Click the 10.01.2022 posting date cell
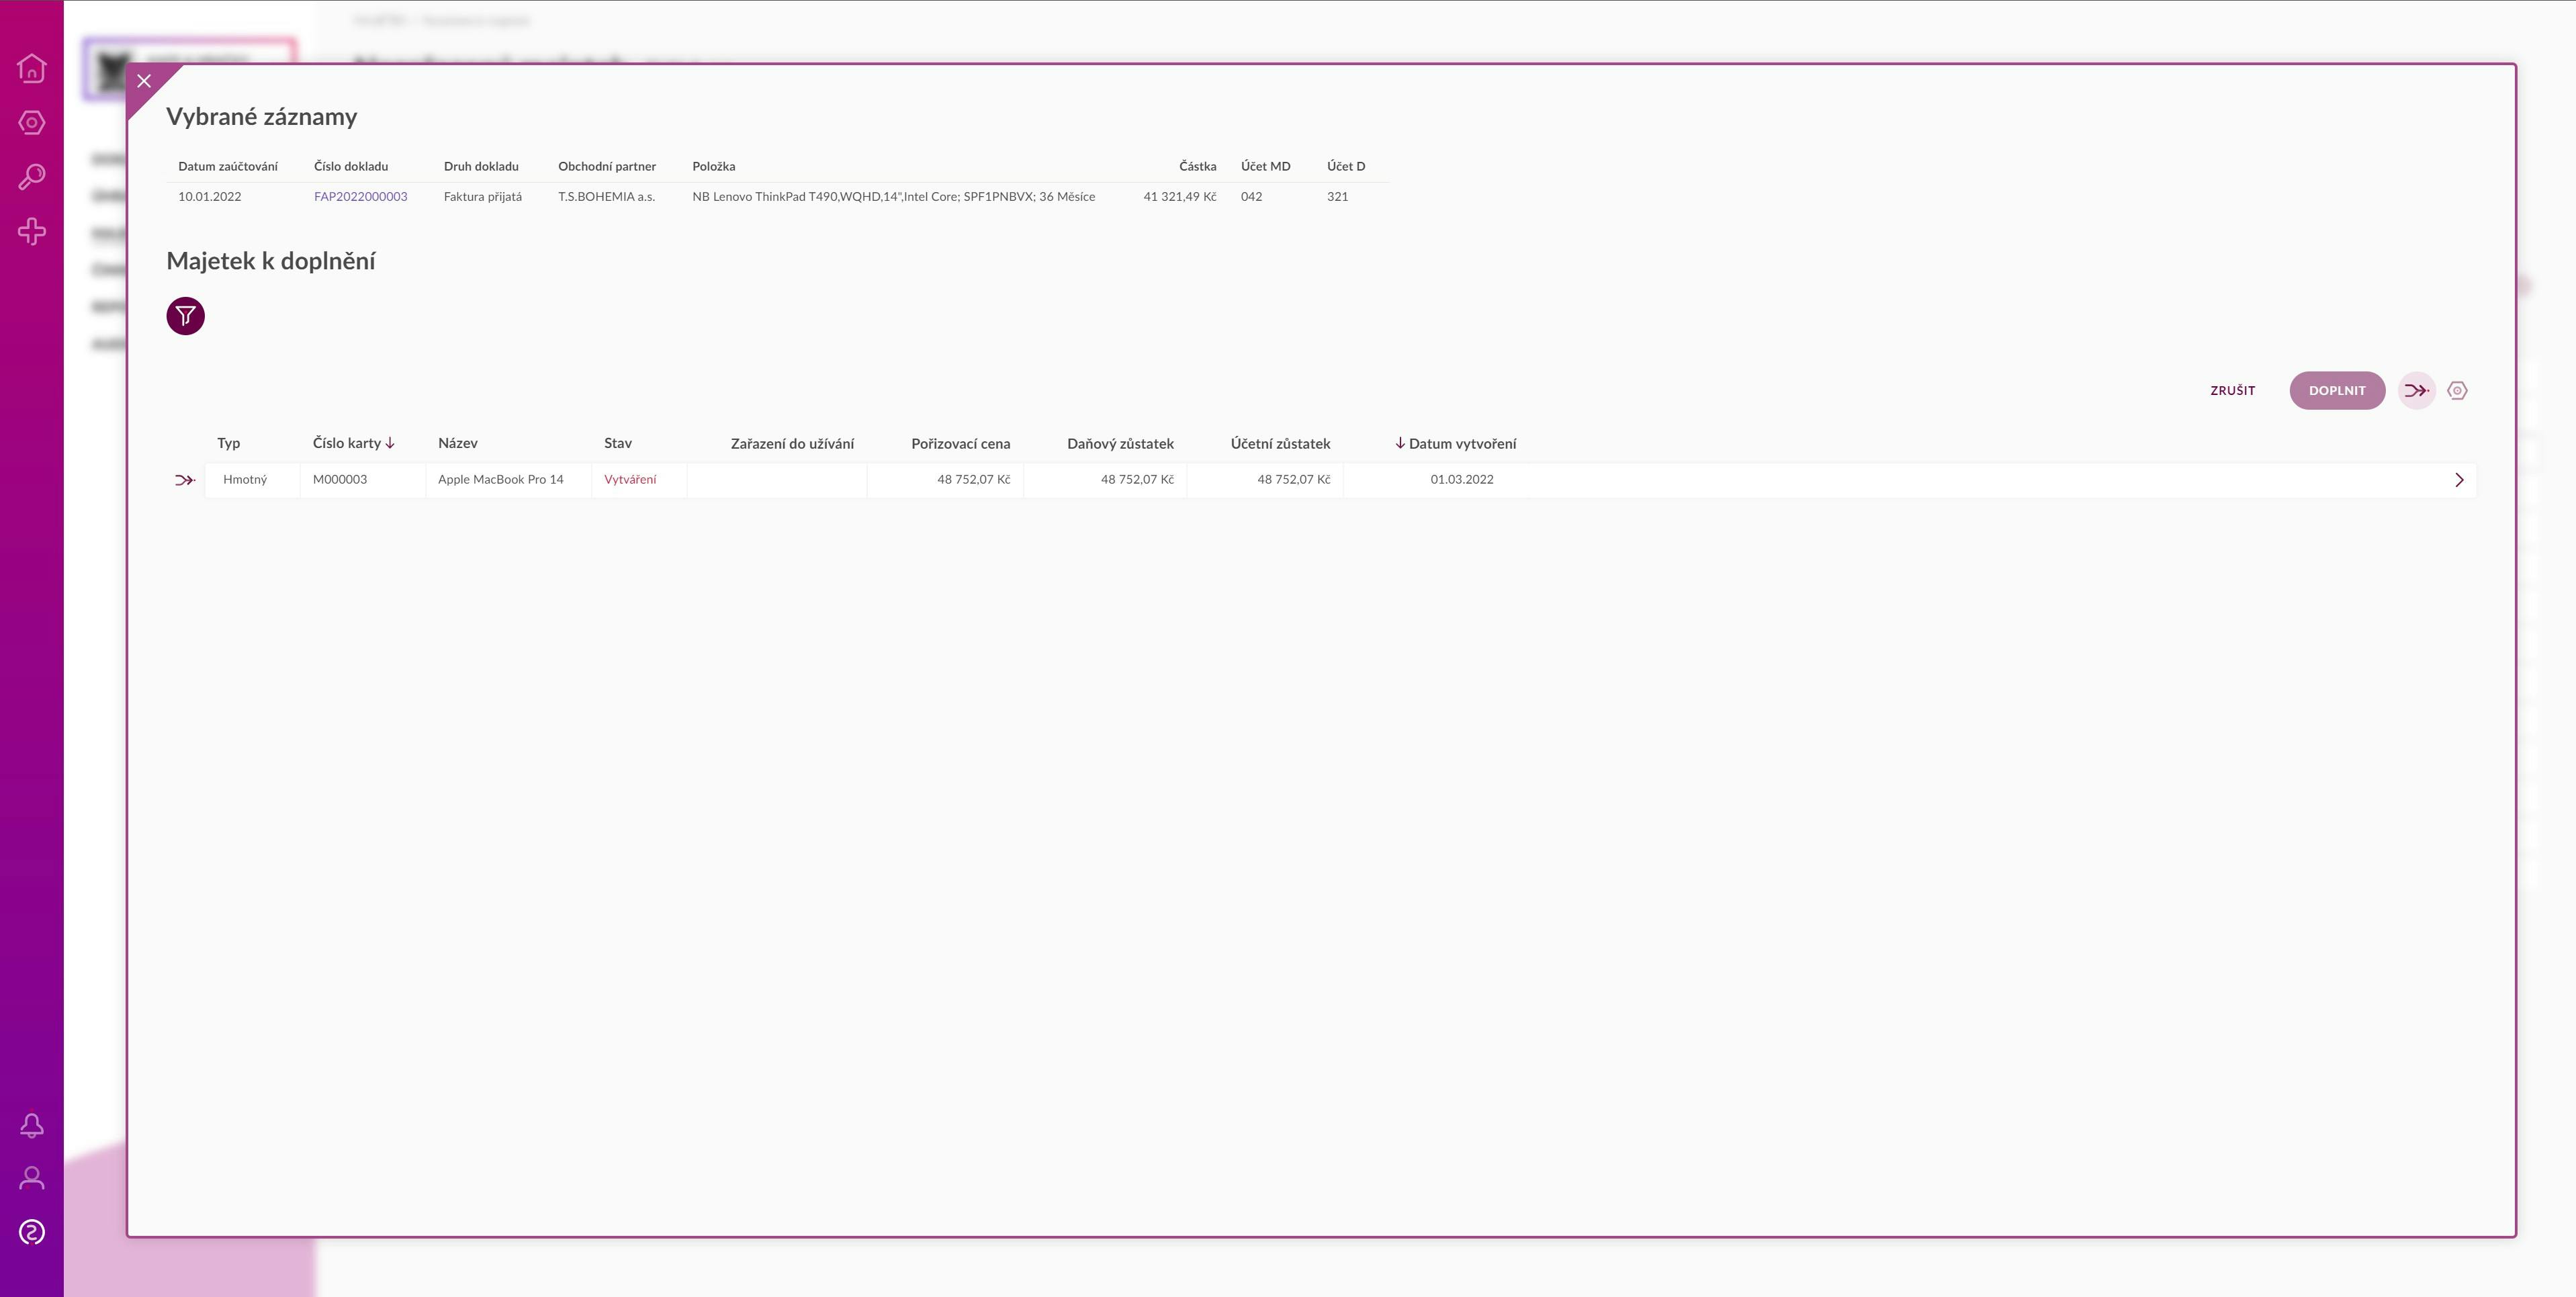The height and width of the screenshot is (1297, 2576). click(x=210, y=197)
